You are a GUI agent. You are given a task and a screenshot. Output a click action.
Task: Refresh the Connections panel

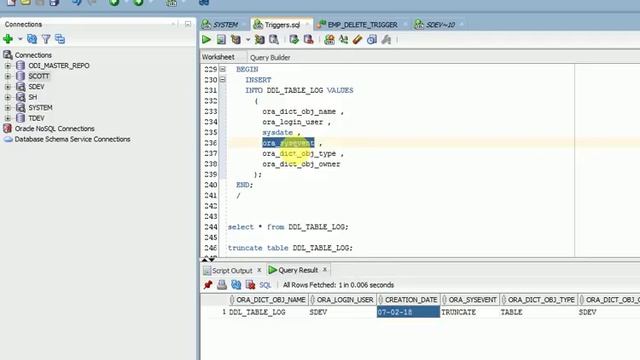32,39
